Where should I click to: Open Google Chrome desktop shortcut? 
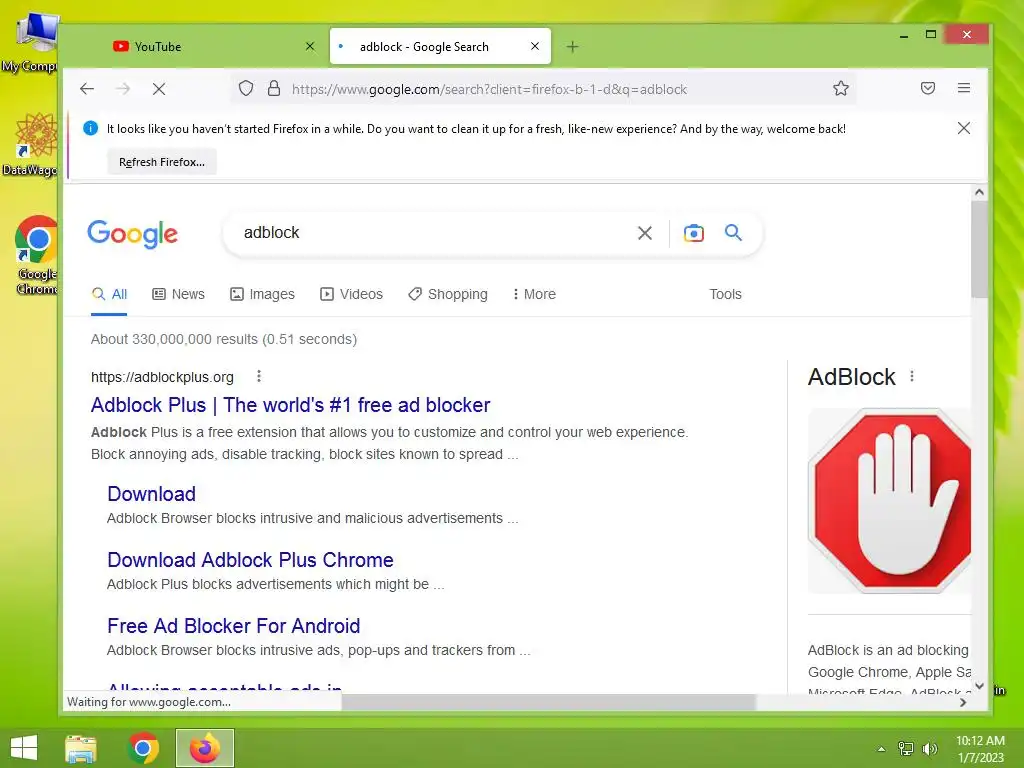37,255
